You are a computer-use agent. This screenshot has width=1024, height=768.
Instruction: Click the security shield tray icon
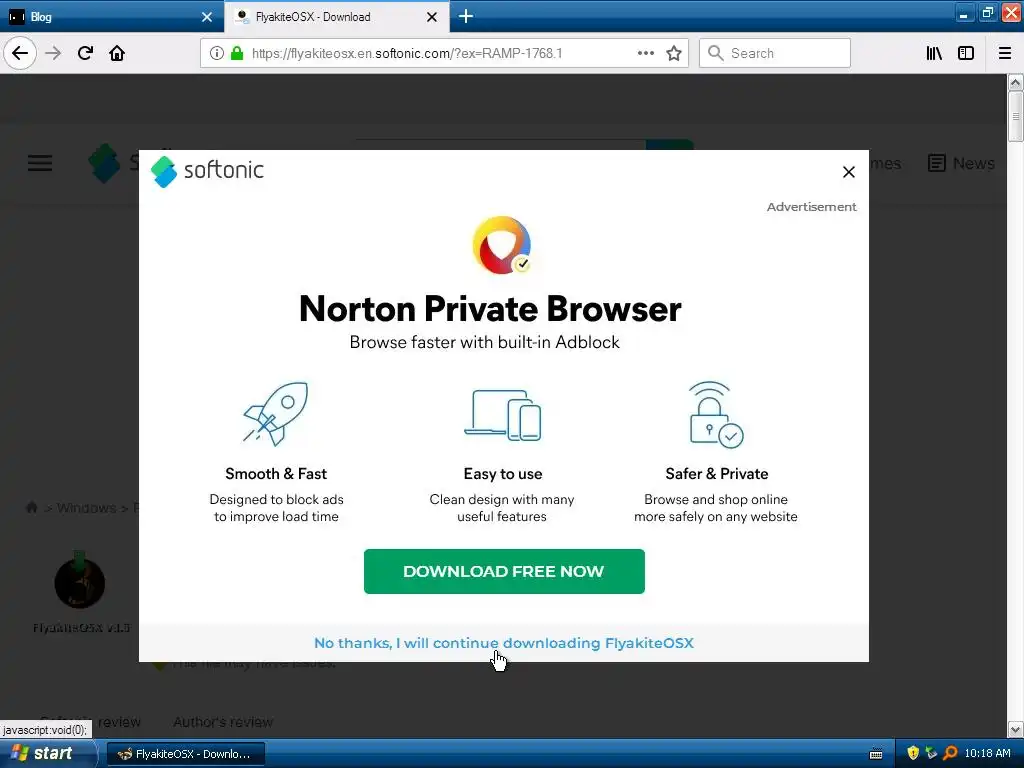click(913, 753)
